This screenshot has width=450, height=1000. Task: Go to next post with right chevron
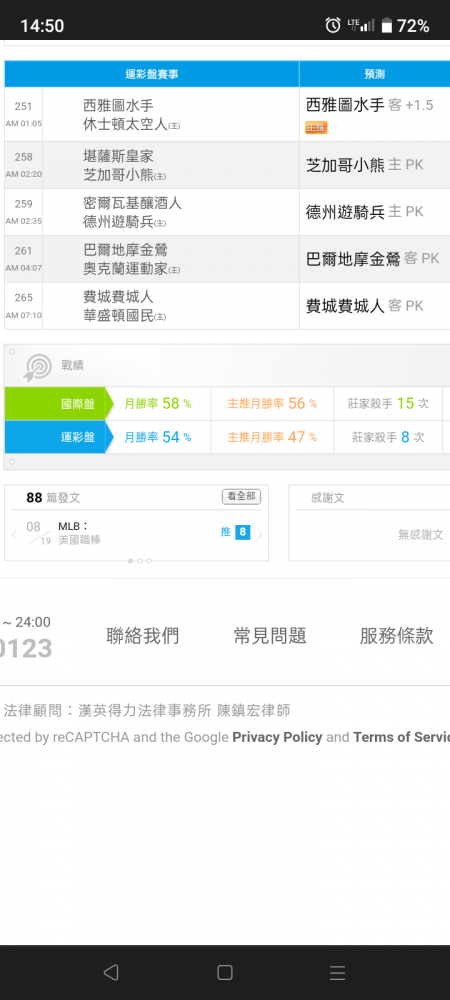[259, 534]
